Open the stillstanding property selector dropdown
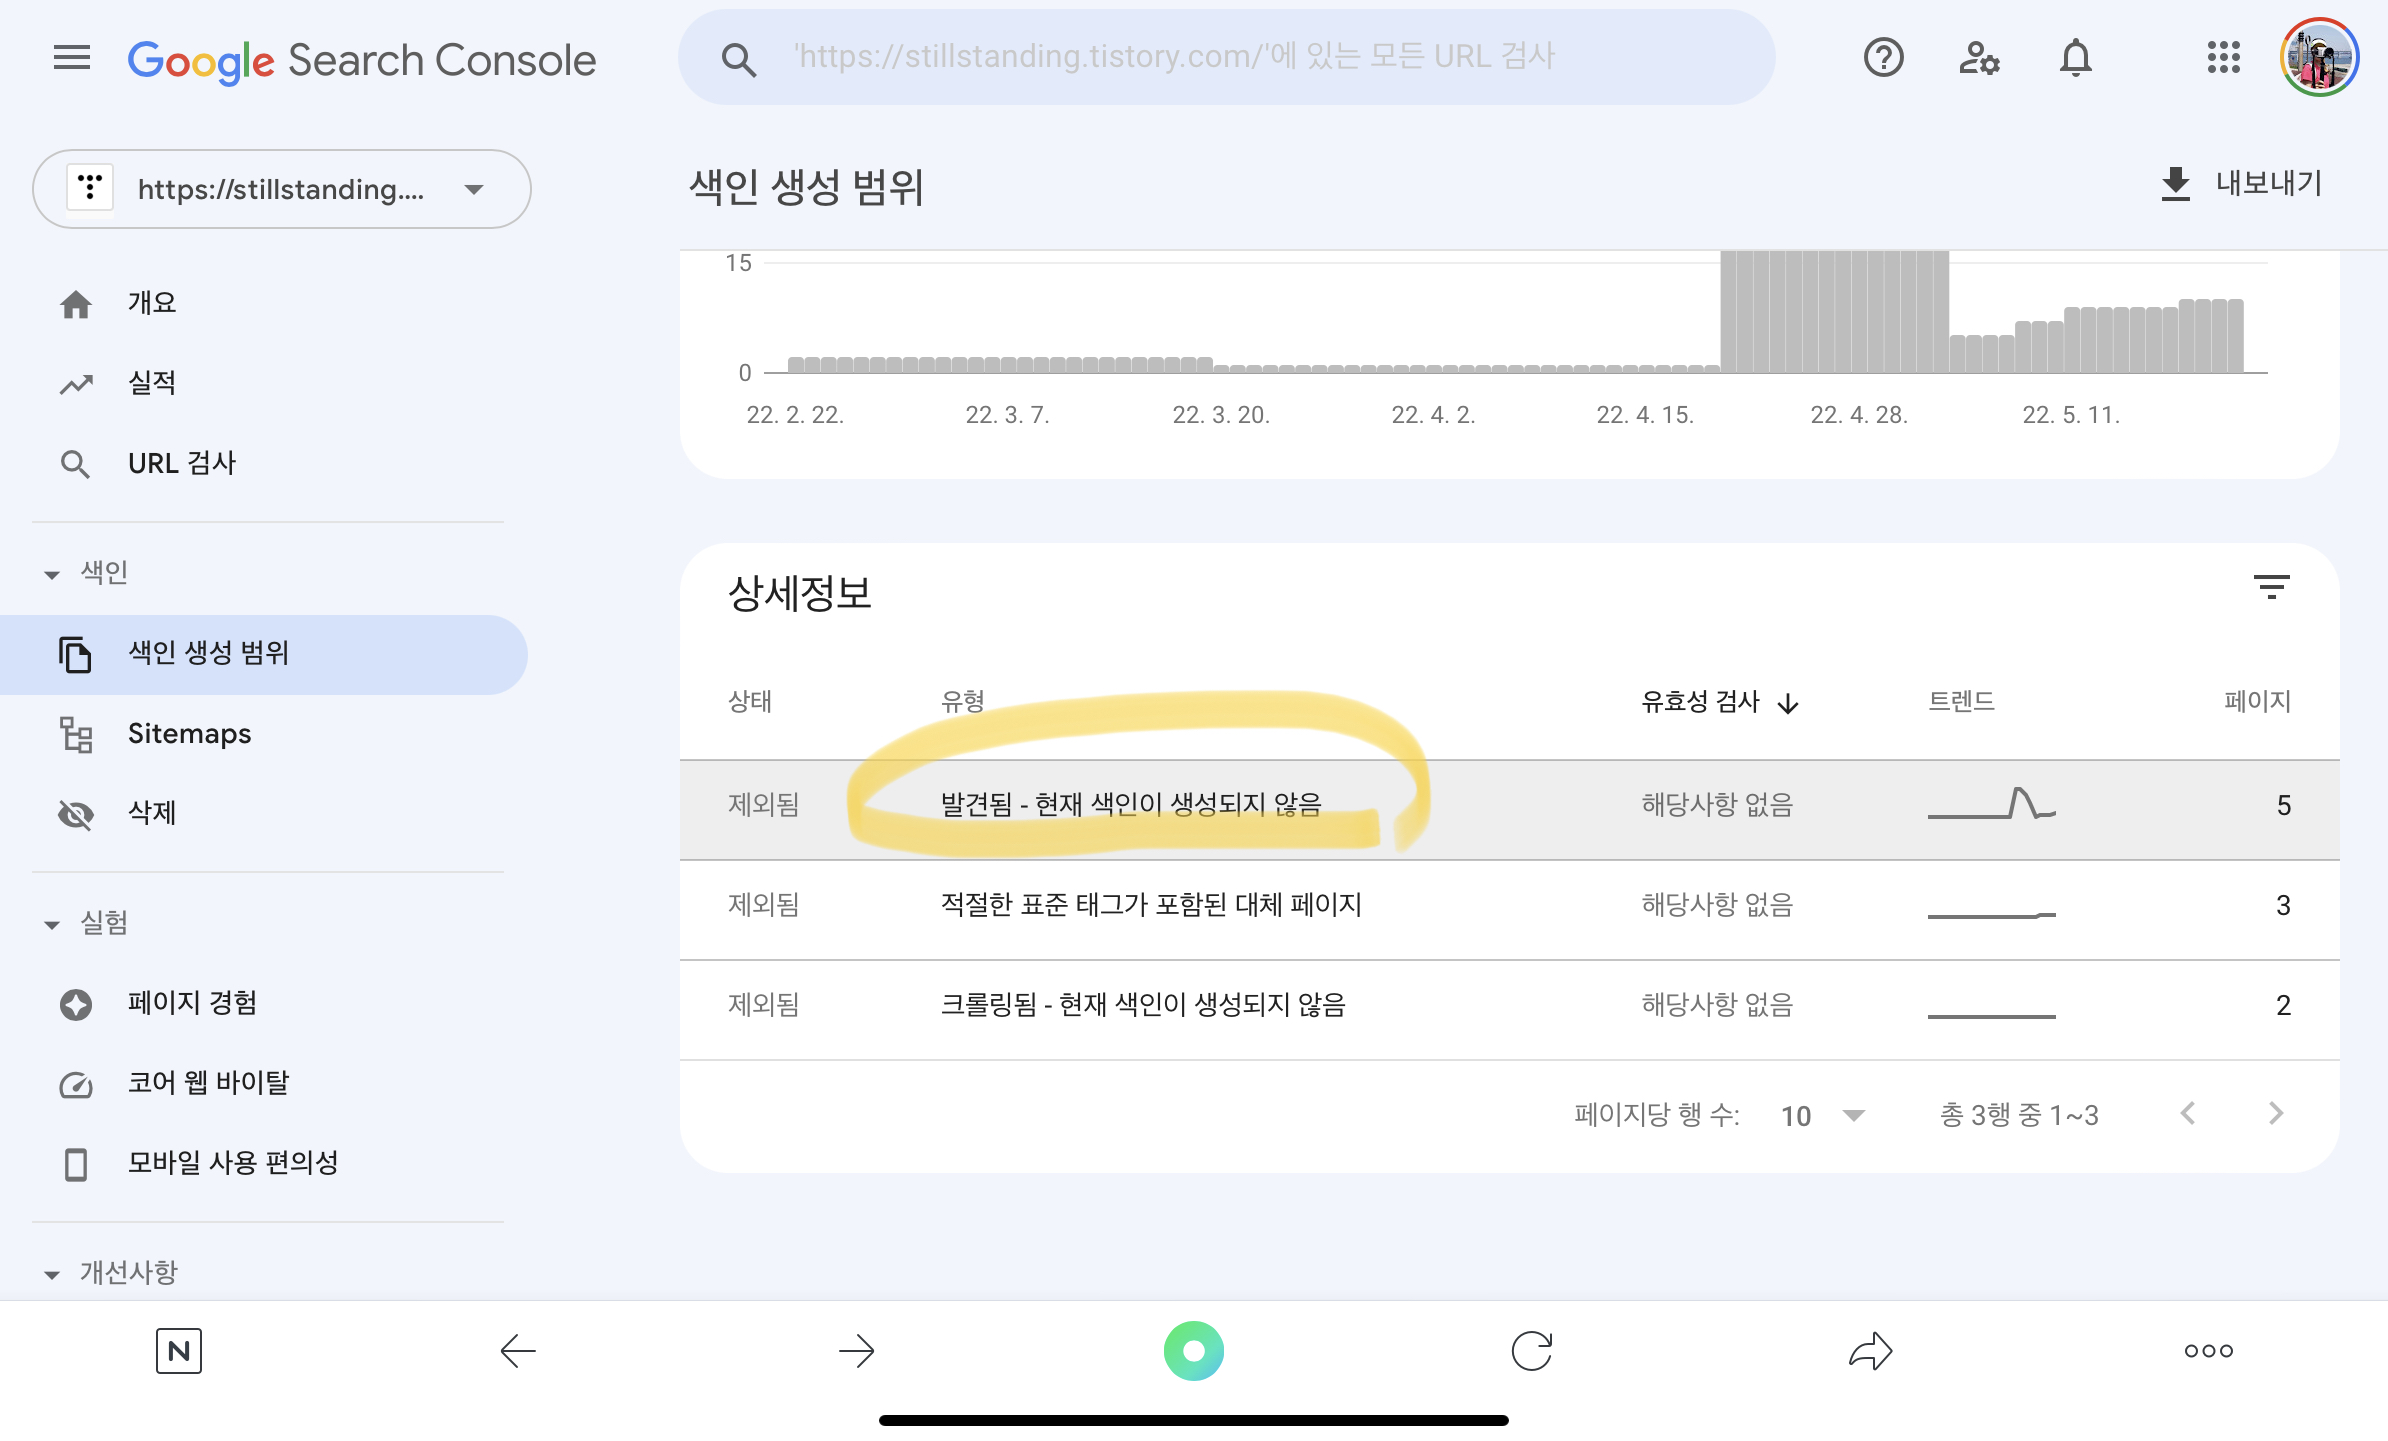This screenshot has width=2388, height=1441. [282, 189]
